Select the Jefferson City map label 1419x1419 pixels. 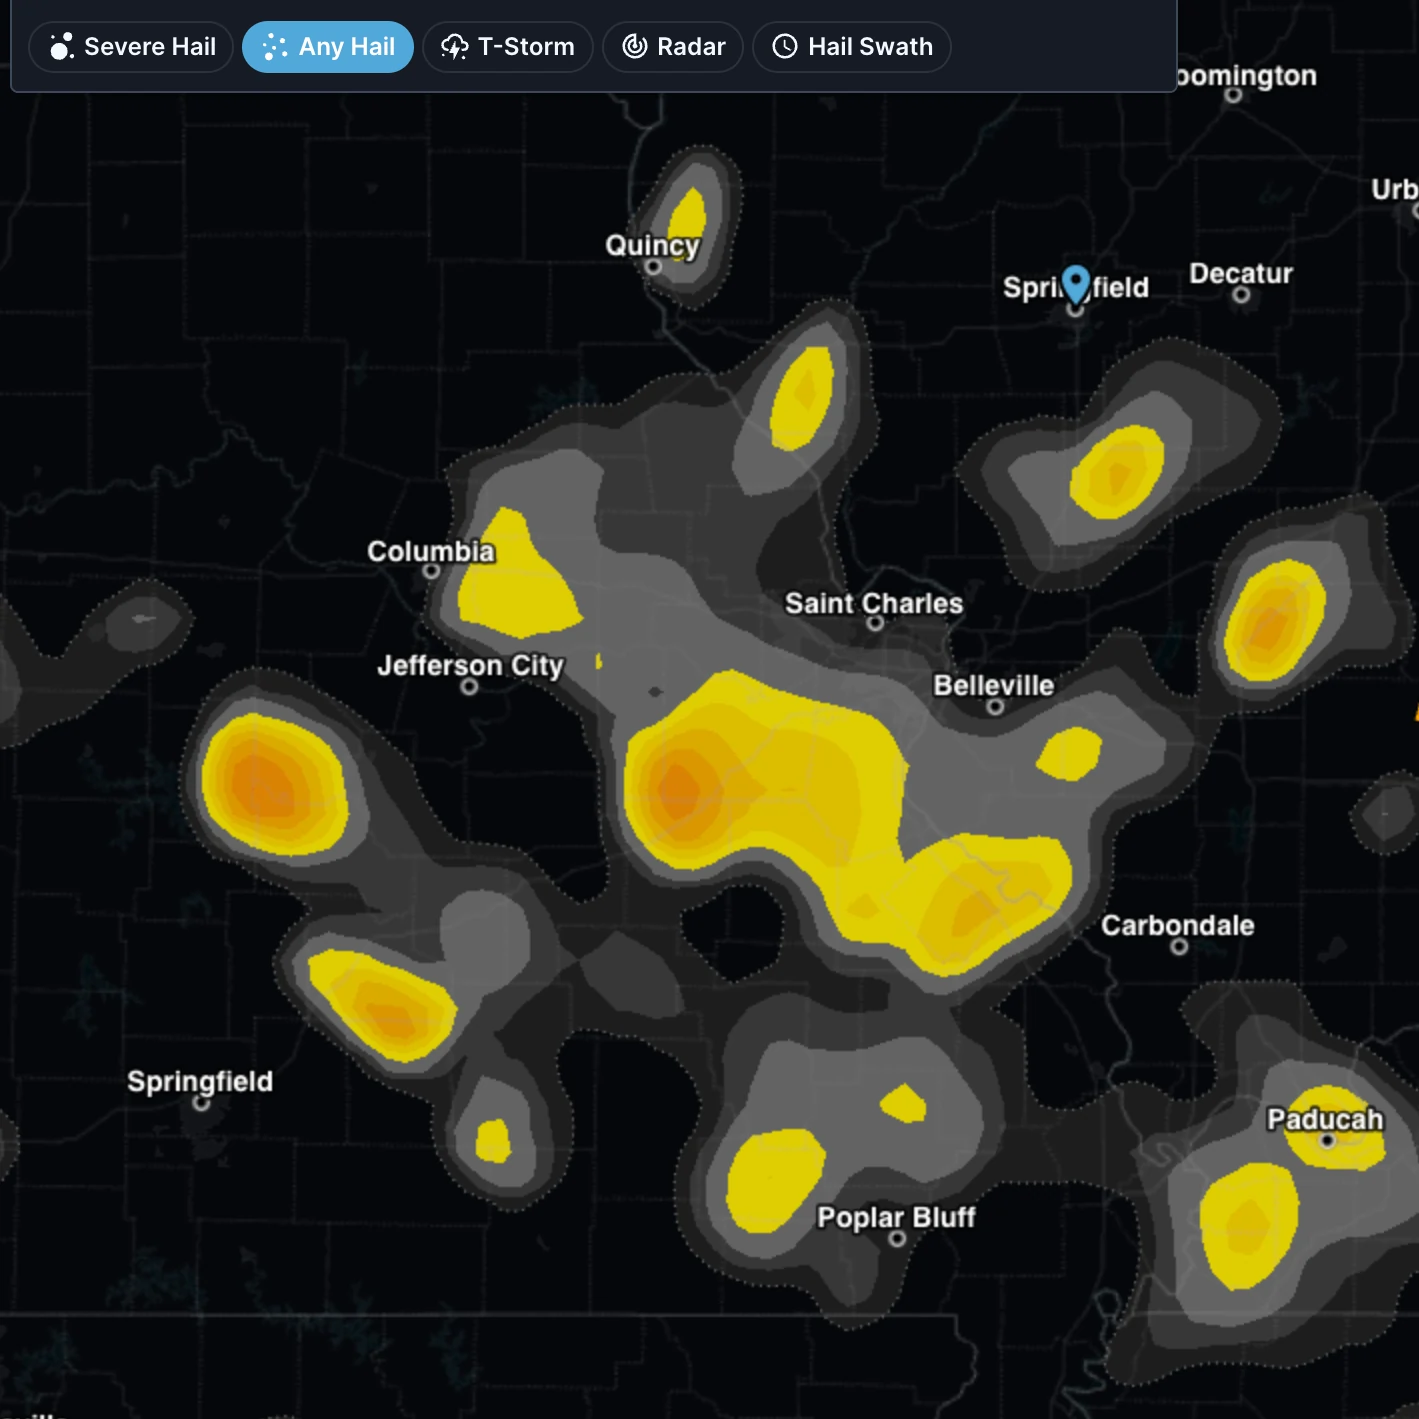[x=471, y=665]
